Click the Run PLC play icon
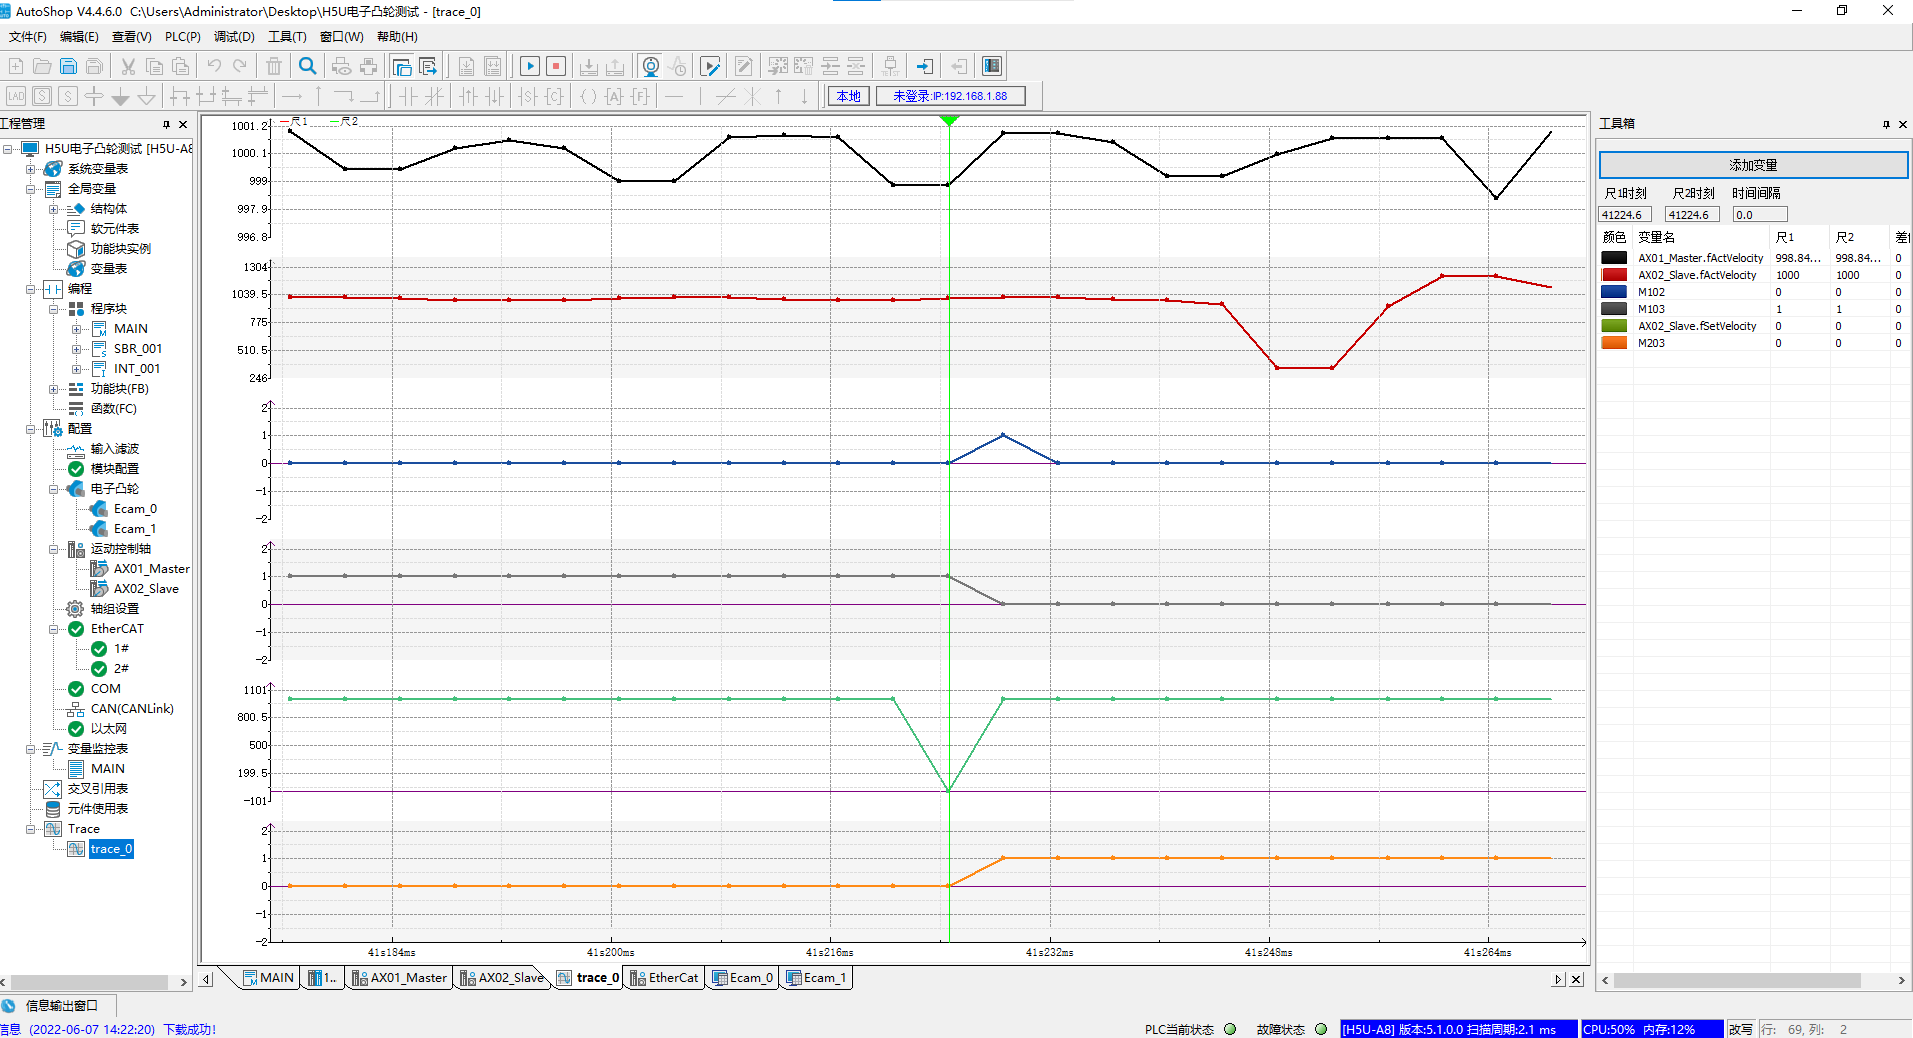This screenshot has height=1038, width=1913. (x=530, y=66)
